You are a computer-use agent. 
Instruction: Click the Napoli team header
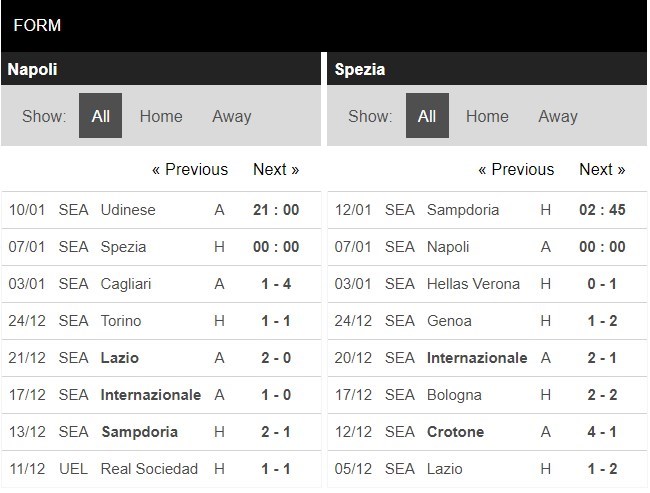pyautogui.click(x=32, y=69)
